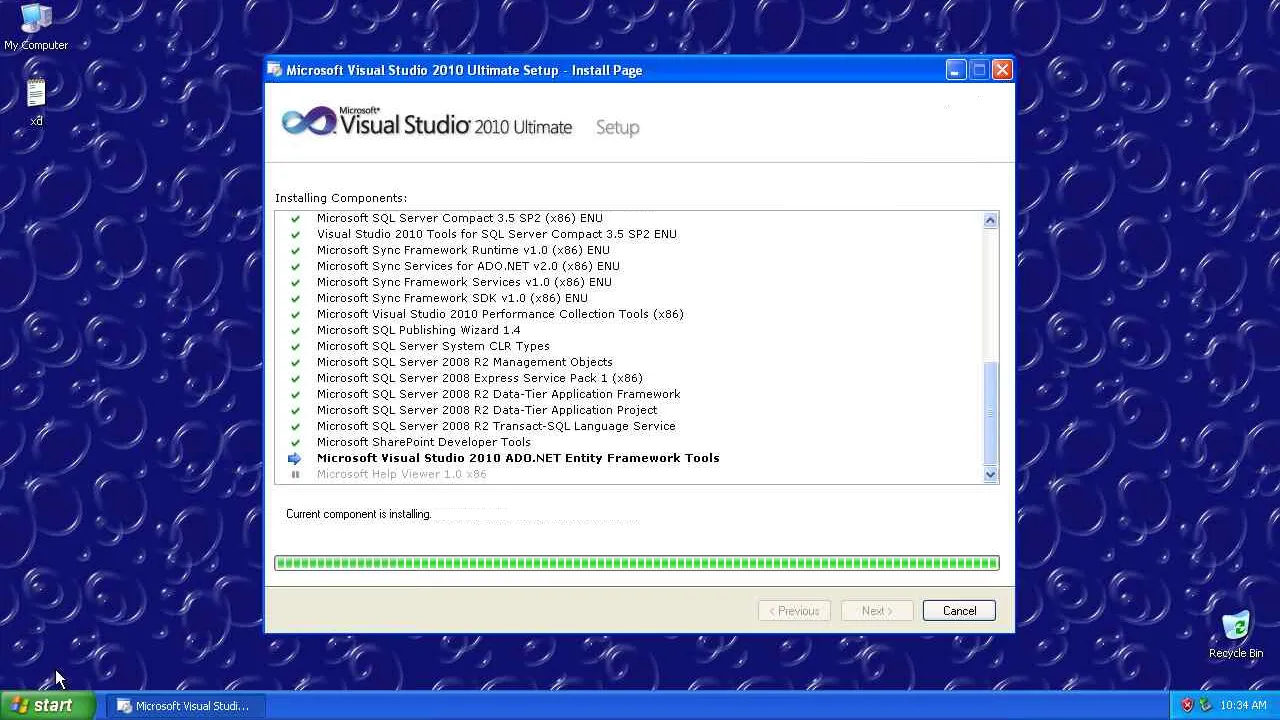Click the check beside Performance Collection Tools
1280x720 pixels.
(295, 314)
